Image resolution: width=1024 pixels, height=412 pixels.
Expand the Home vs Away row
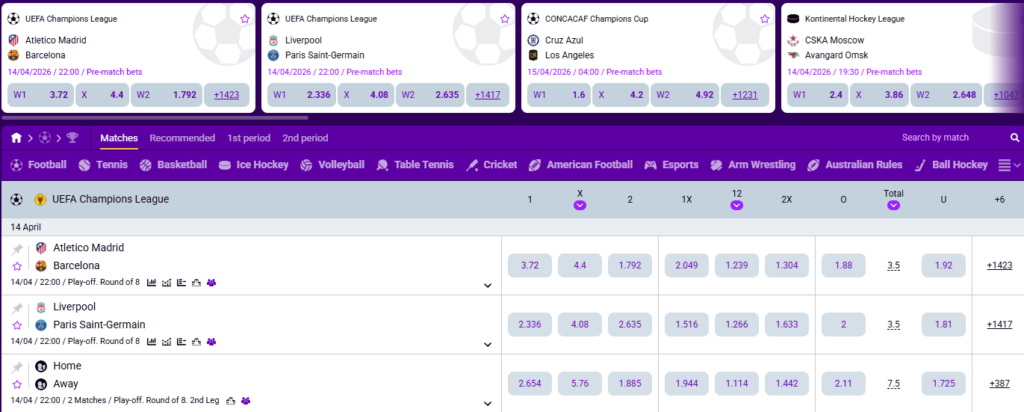click(487, 404)
